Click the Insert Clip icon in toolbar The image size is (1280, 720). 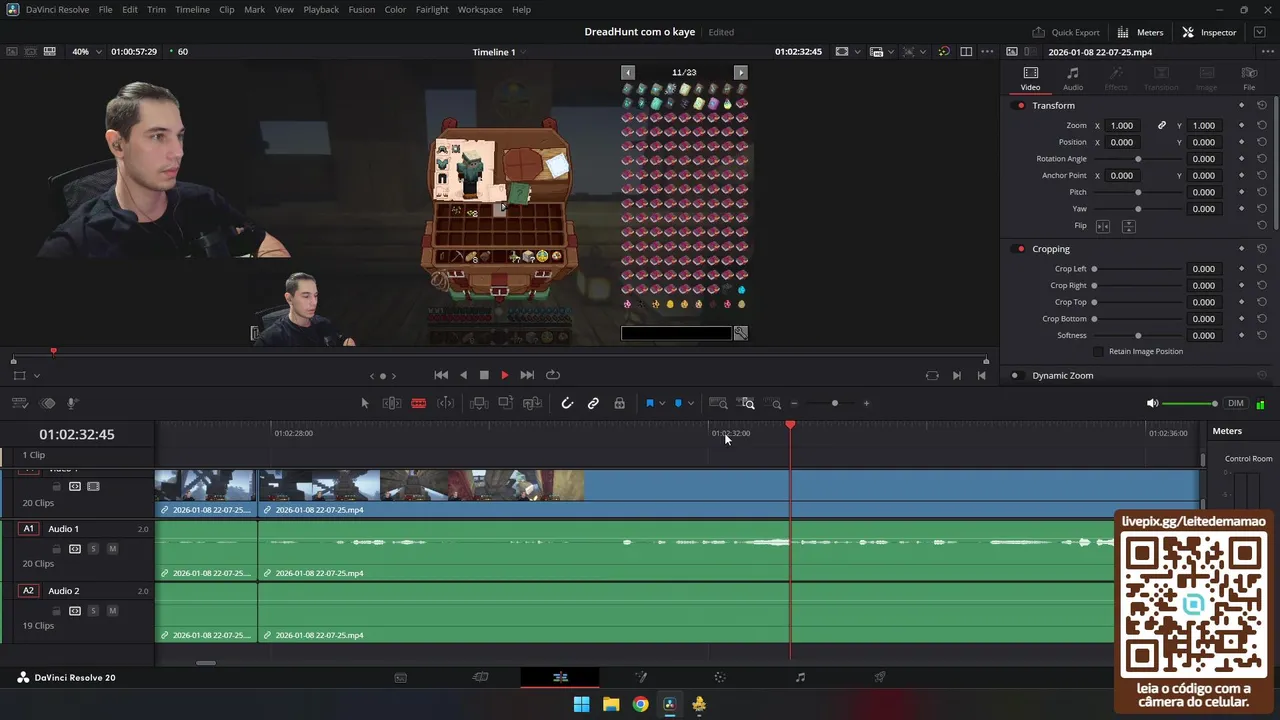[479, 403]
